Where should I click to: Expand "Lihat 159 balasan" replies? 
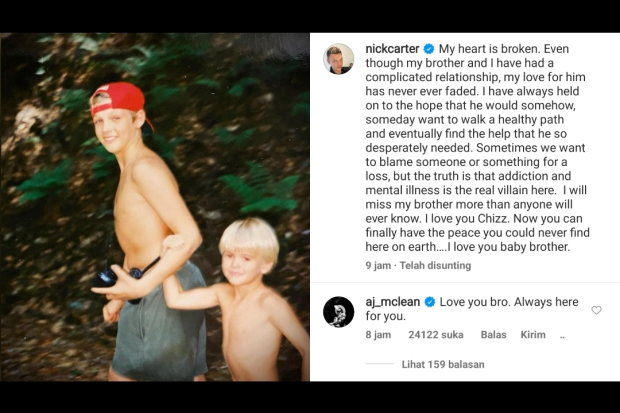click(x=443, y=364)
